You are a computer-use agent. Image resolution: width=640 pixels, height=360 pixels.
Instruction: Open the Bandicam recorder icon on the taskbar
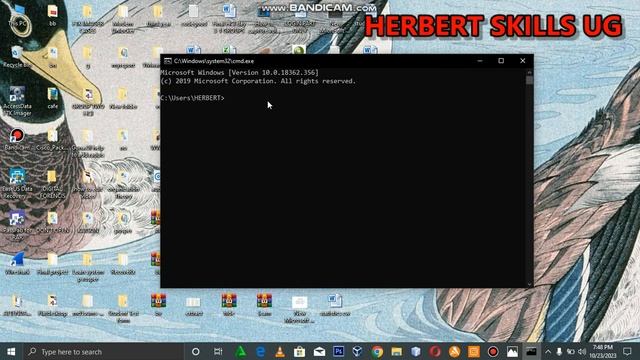[493, 351]
